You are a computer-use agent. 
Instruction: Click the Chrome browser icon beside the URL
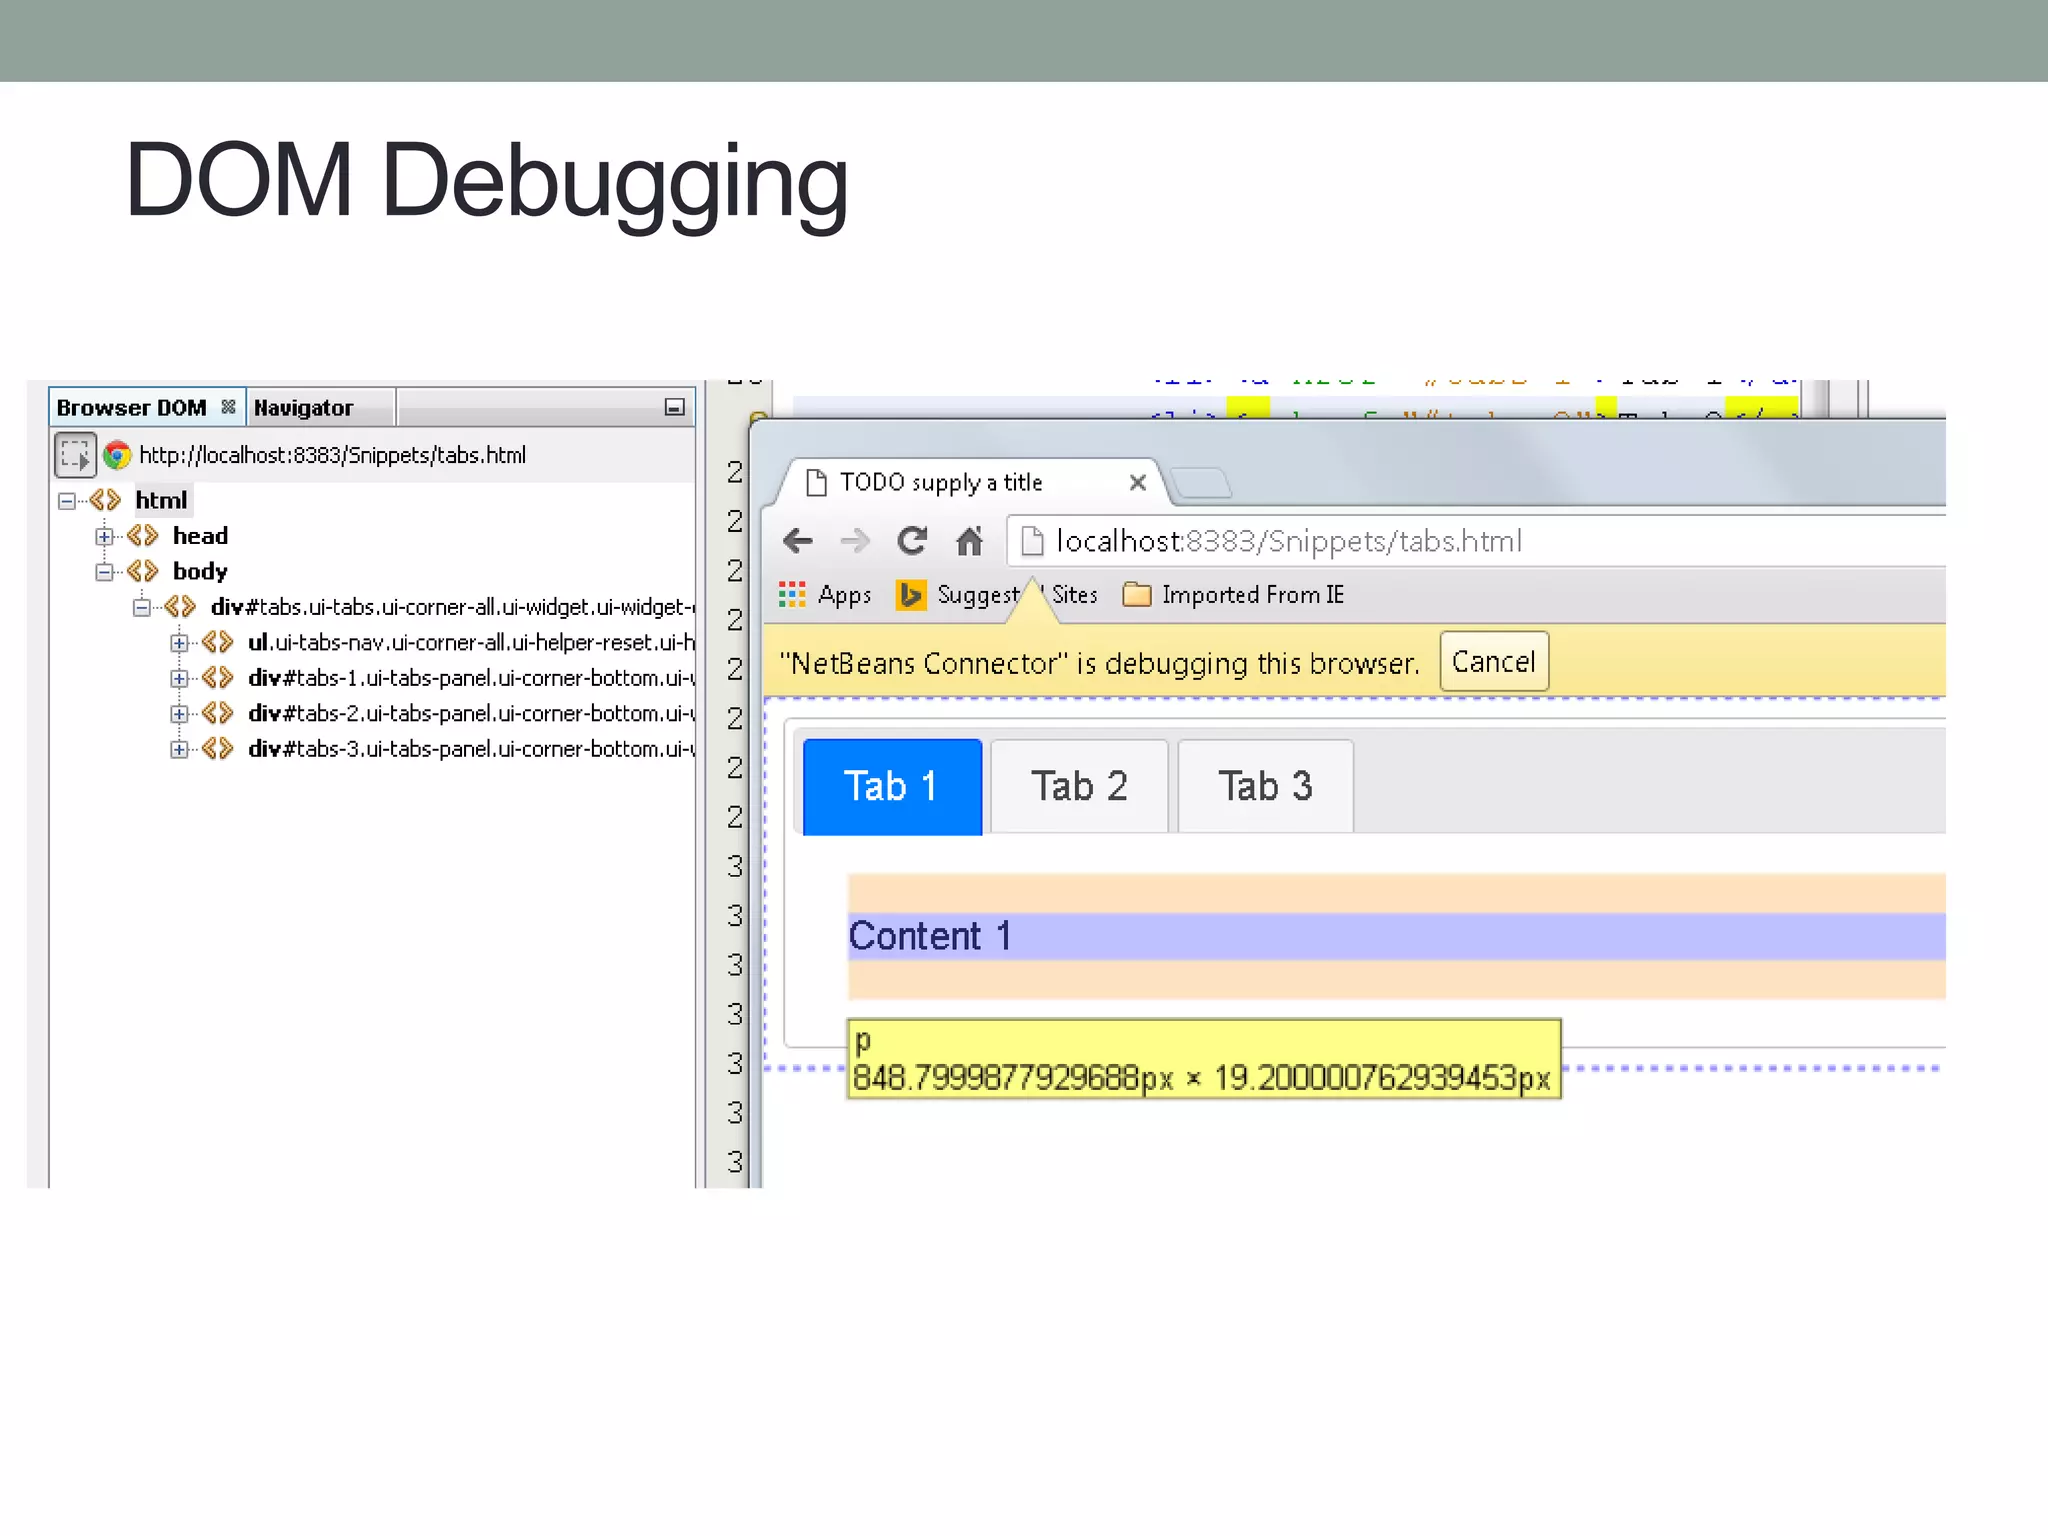(x=117, y=456)
